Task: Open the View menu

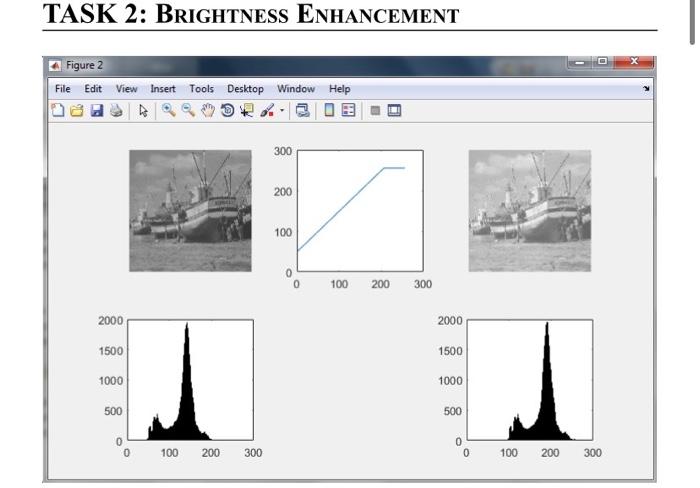Action: (x=126, y=89)
